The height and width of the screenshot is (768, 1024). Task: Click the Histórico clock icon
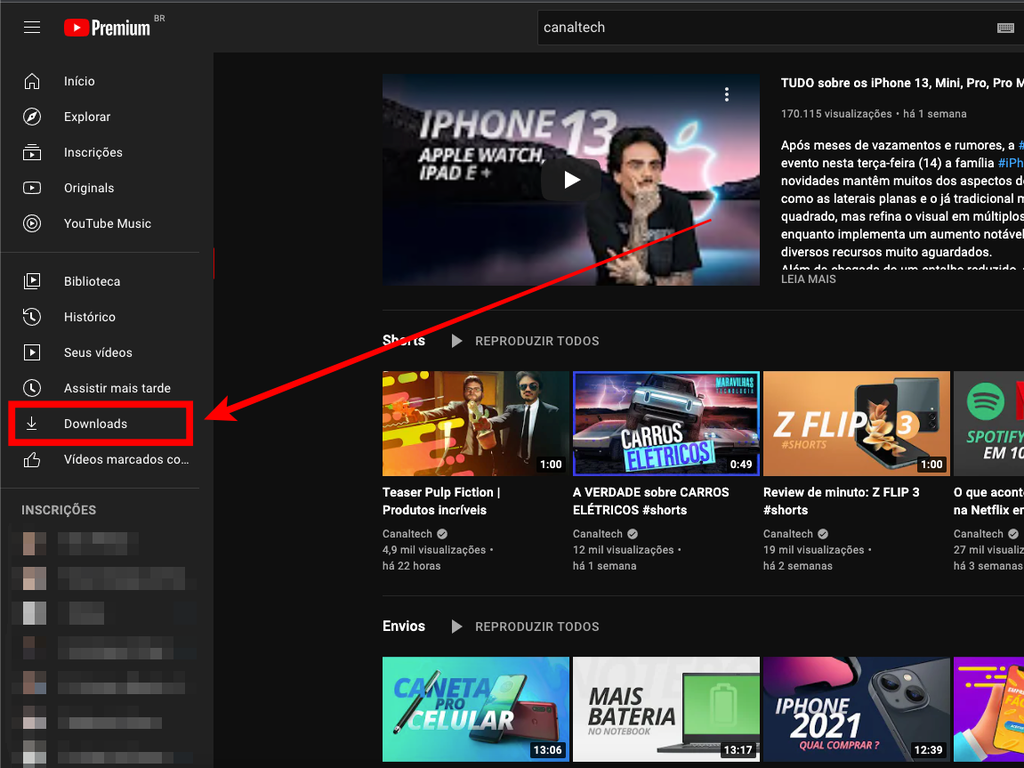coord(32,317)
